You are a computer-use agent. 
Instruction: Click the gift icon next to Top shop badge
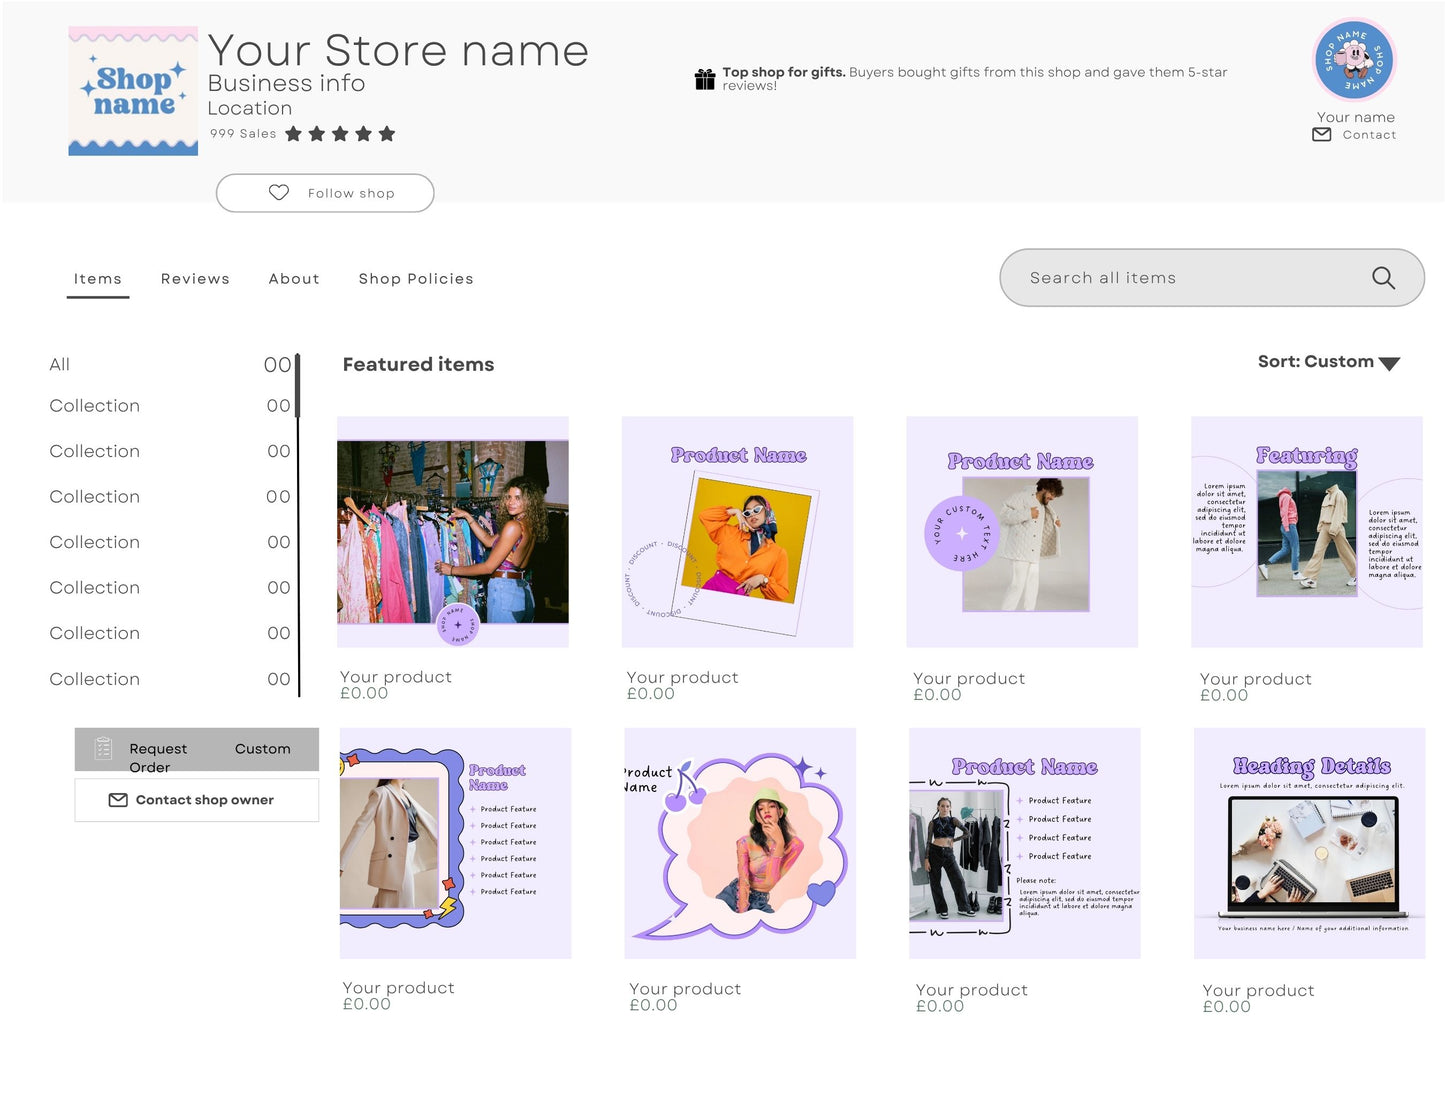pos(706,77)
